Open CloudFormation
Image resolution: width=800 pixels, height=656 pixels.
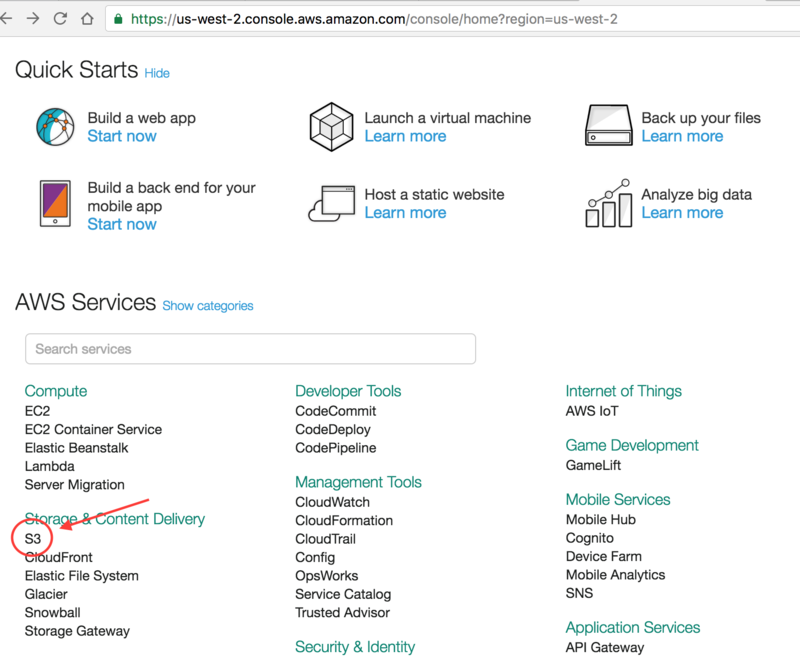[344, 521]
